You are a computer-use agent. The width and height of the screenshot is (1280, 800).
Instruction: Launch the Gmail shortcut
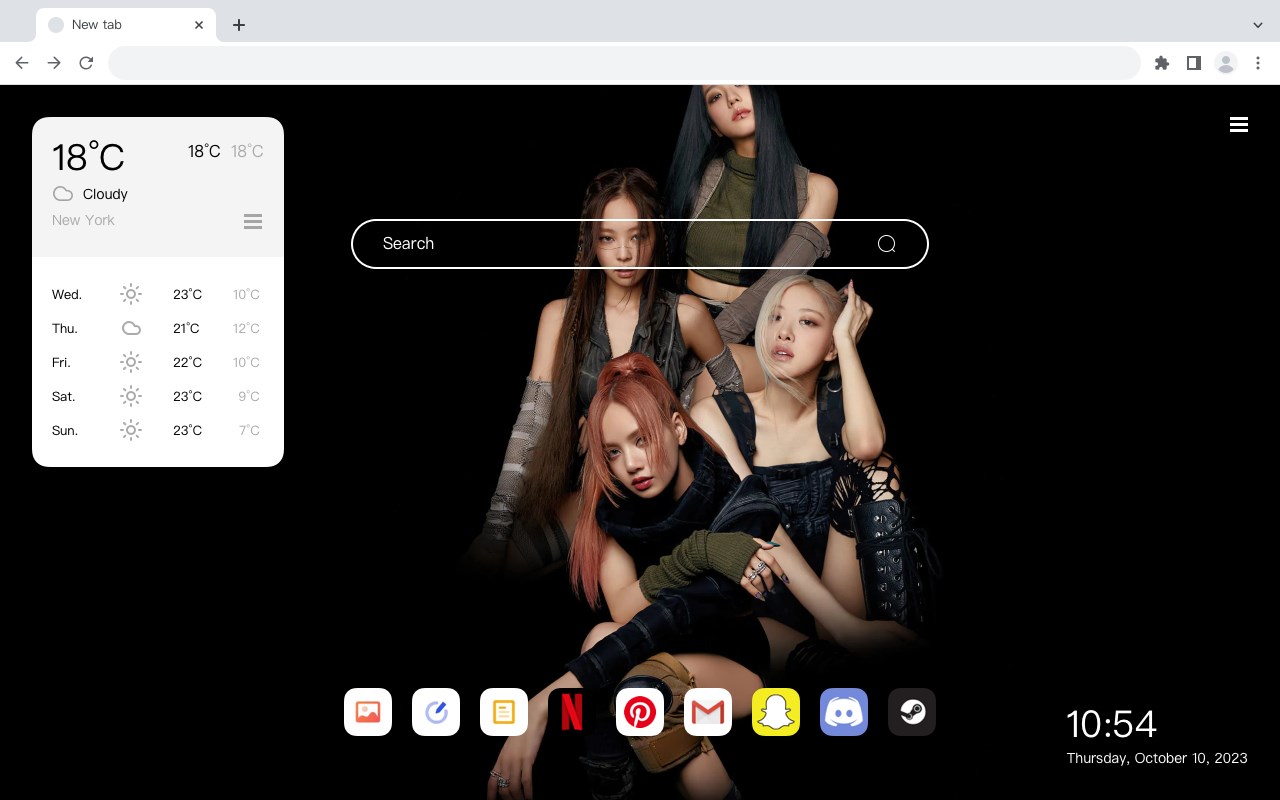(x=708, y=712)
